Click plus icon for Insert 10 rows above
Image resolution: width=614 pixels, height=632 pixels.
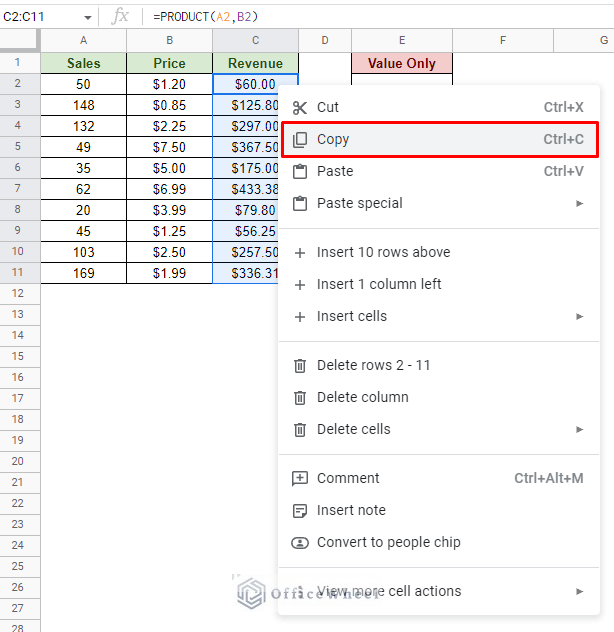(300, 253)
